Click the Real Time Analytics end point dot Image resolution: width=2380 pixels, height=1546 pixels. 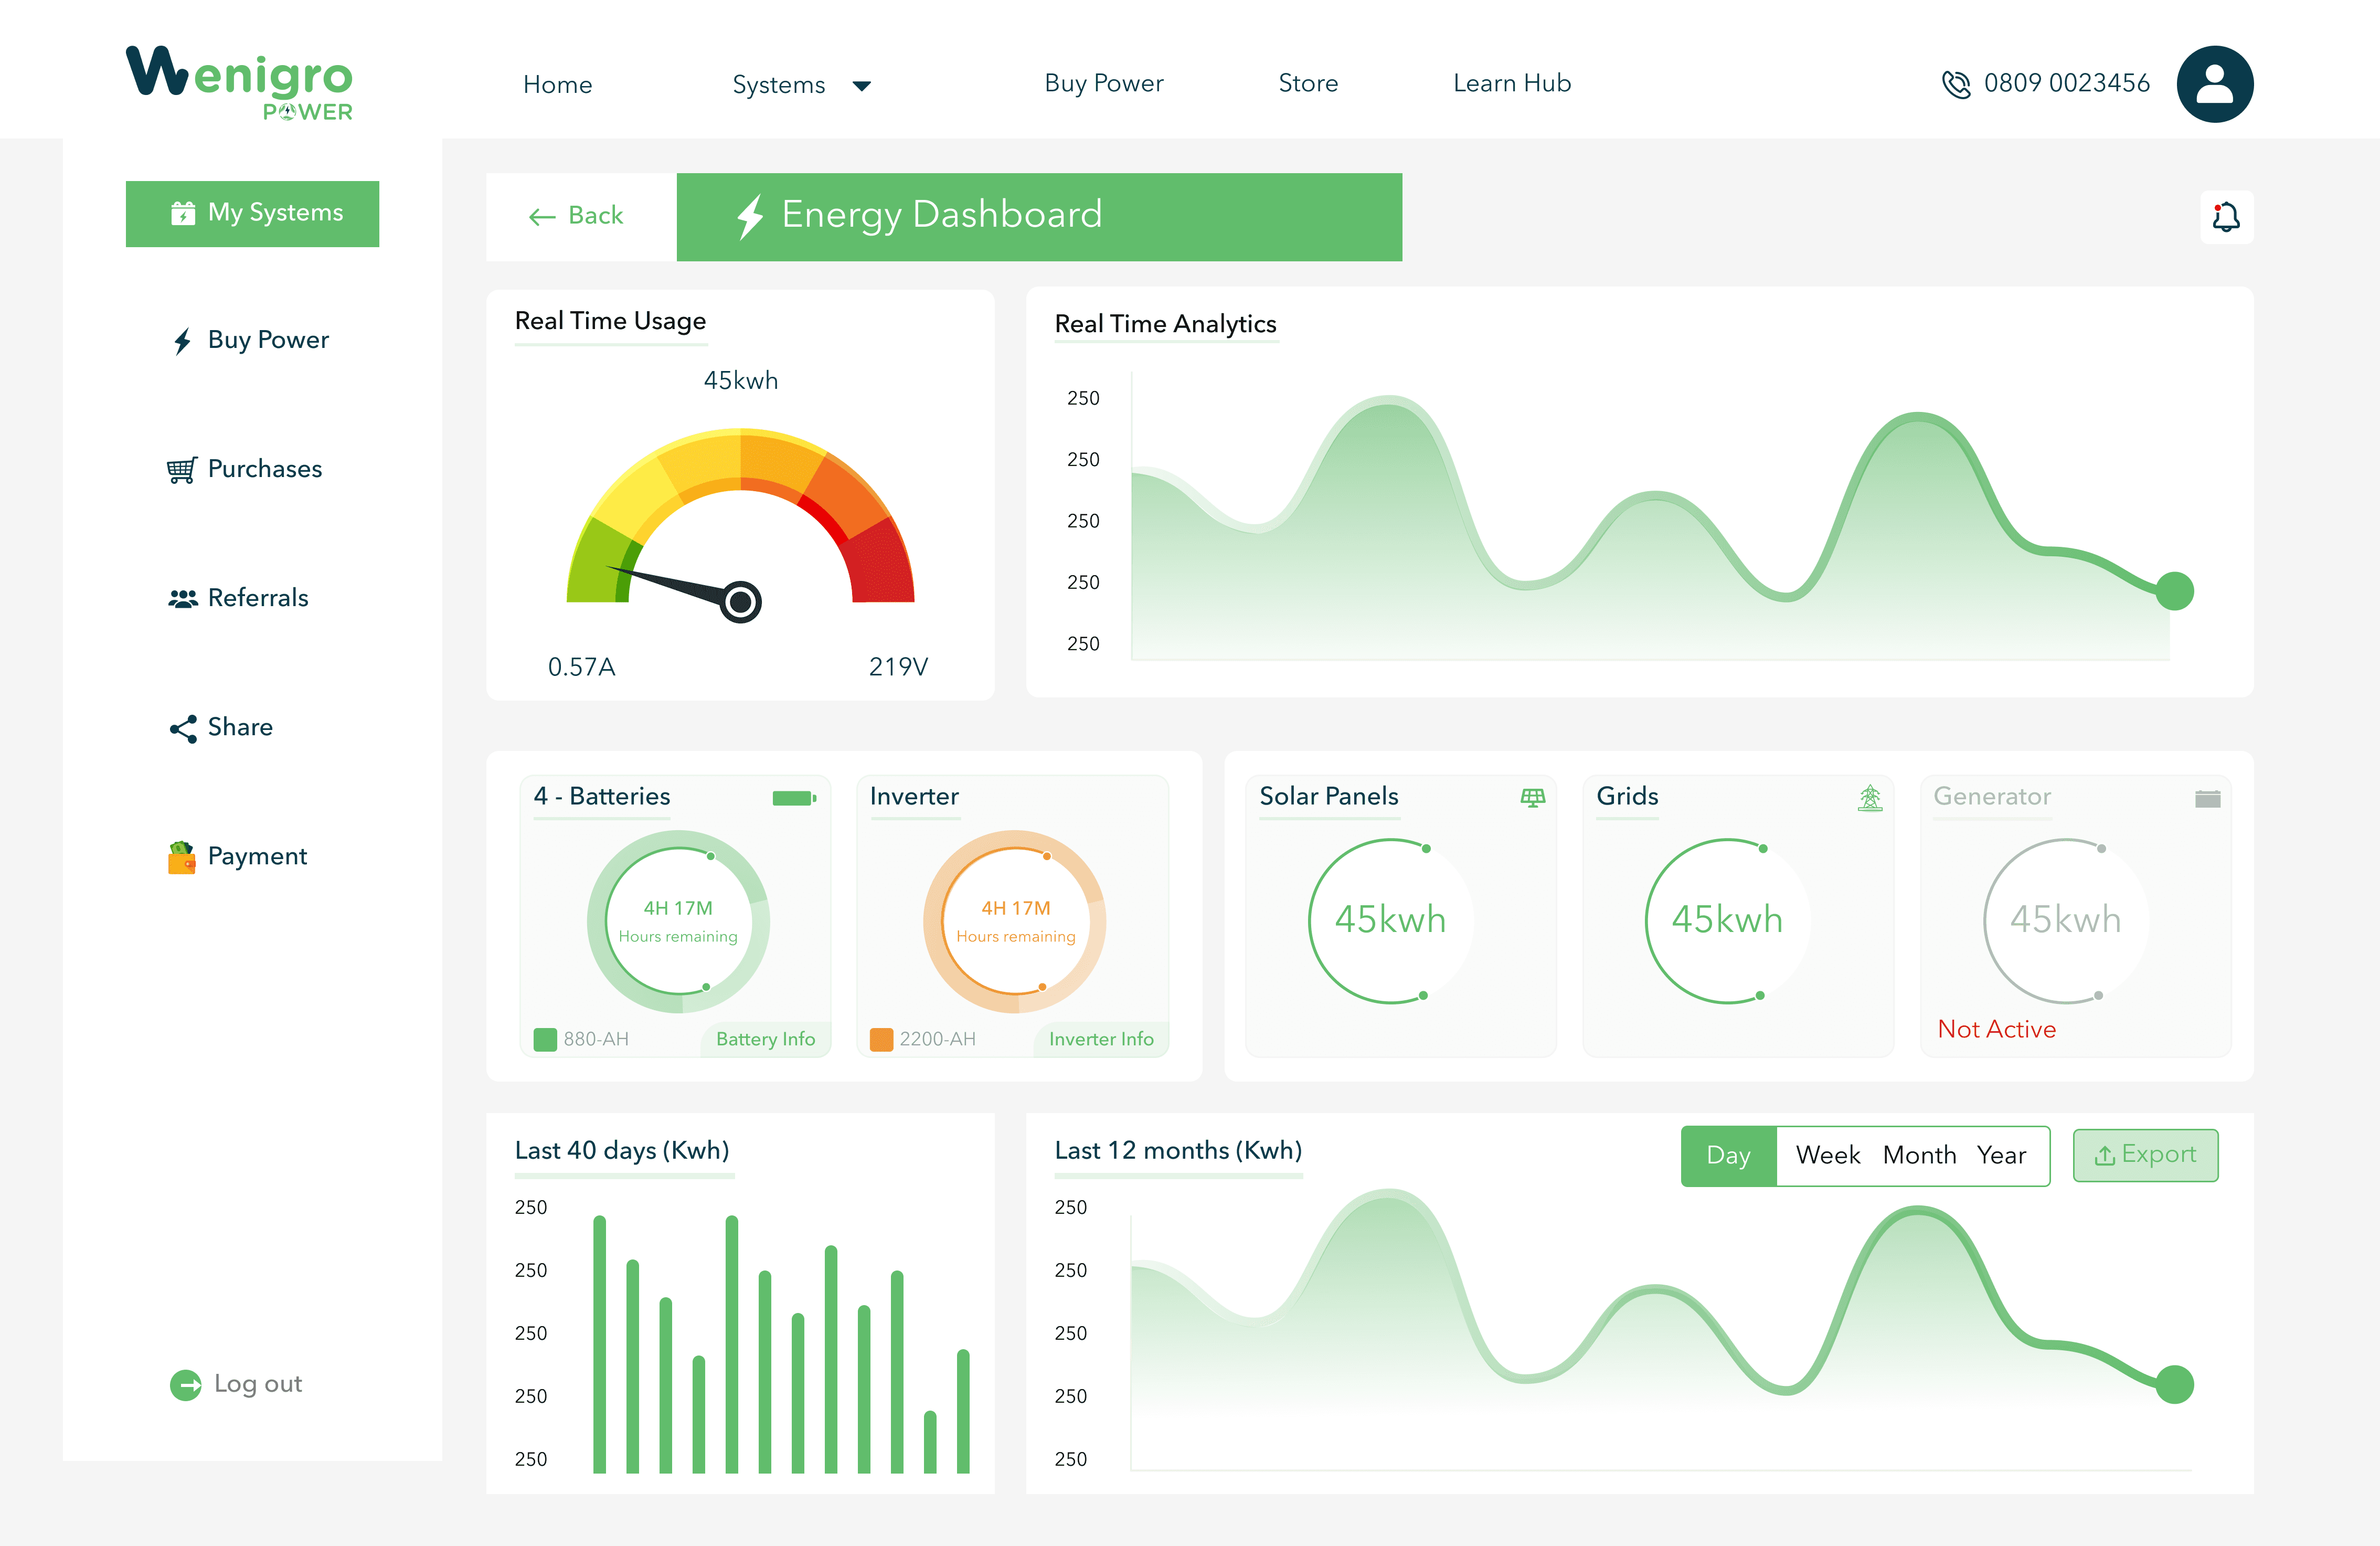(2174, 591)
